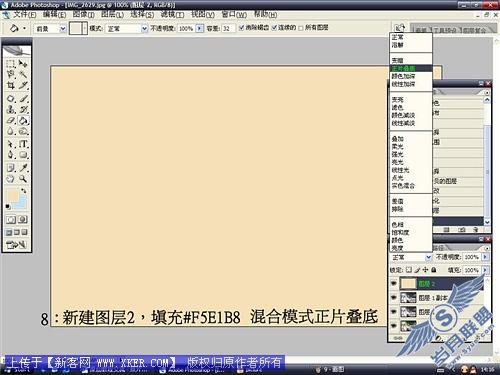Select the Eyedropper tool
500x375 pixels.
(x=23, y=168)
